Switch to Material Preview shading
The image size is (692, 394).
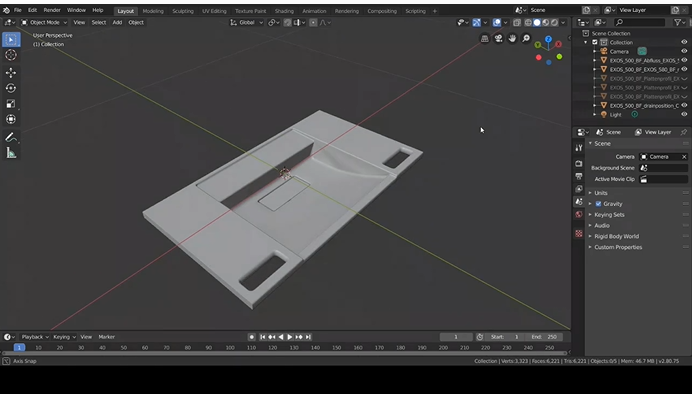click(x=545, y=23)
